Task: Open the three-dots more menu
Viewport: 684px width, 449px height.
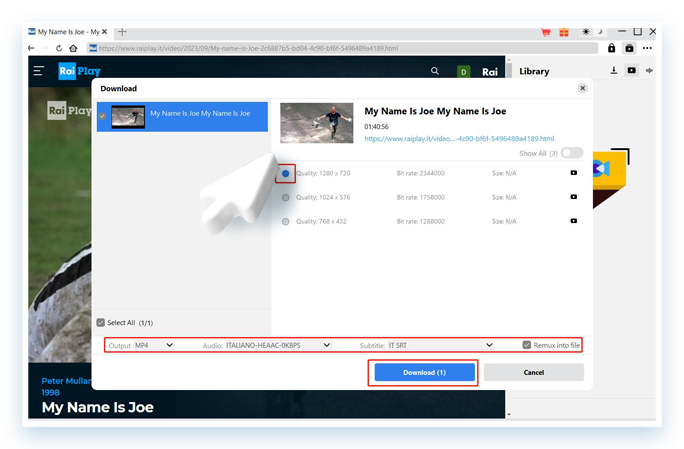Action: (647, 48)
